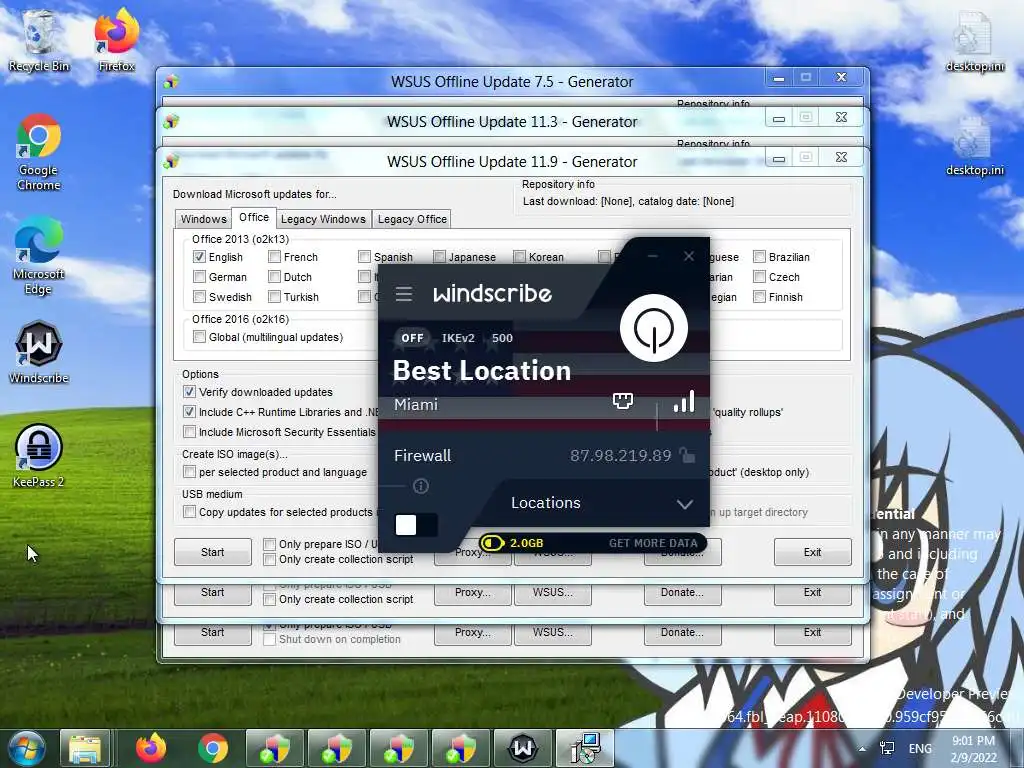Click the first WSUS shield taskbar button
1024x768 pixels.
point(275,748)
